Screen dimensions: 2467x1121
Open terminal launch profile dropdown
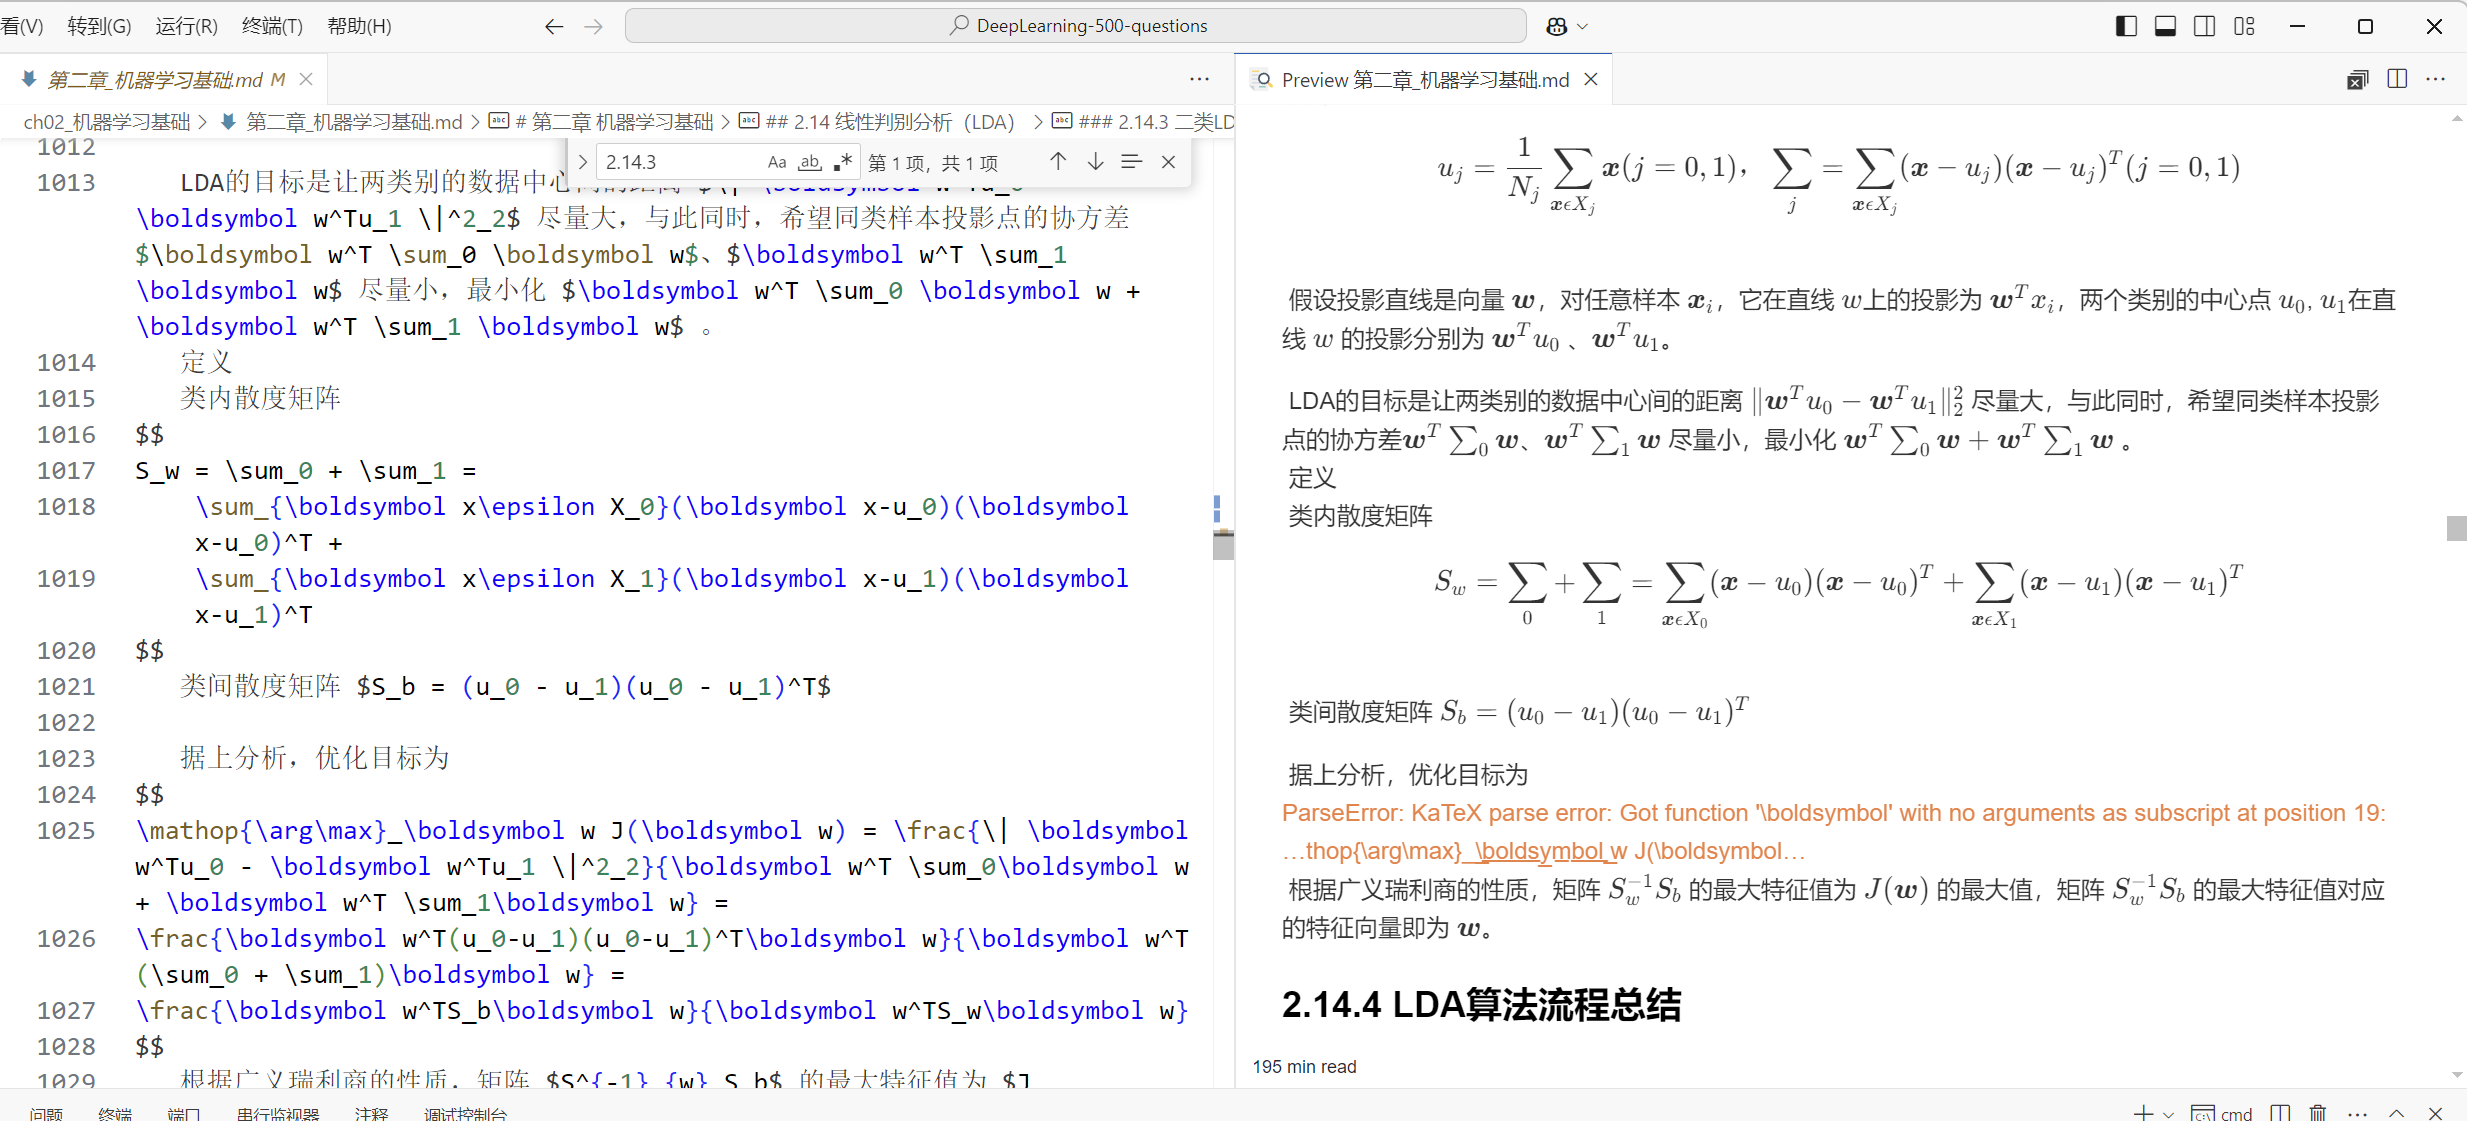(2168, 1113)
